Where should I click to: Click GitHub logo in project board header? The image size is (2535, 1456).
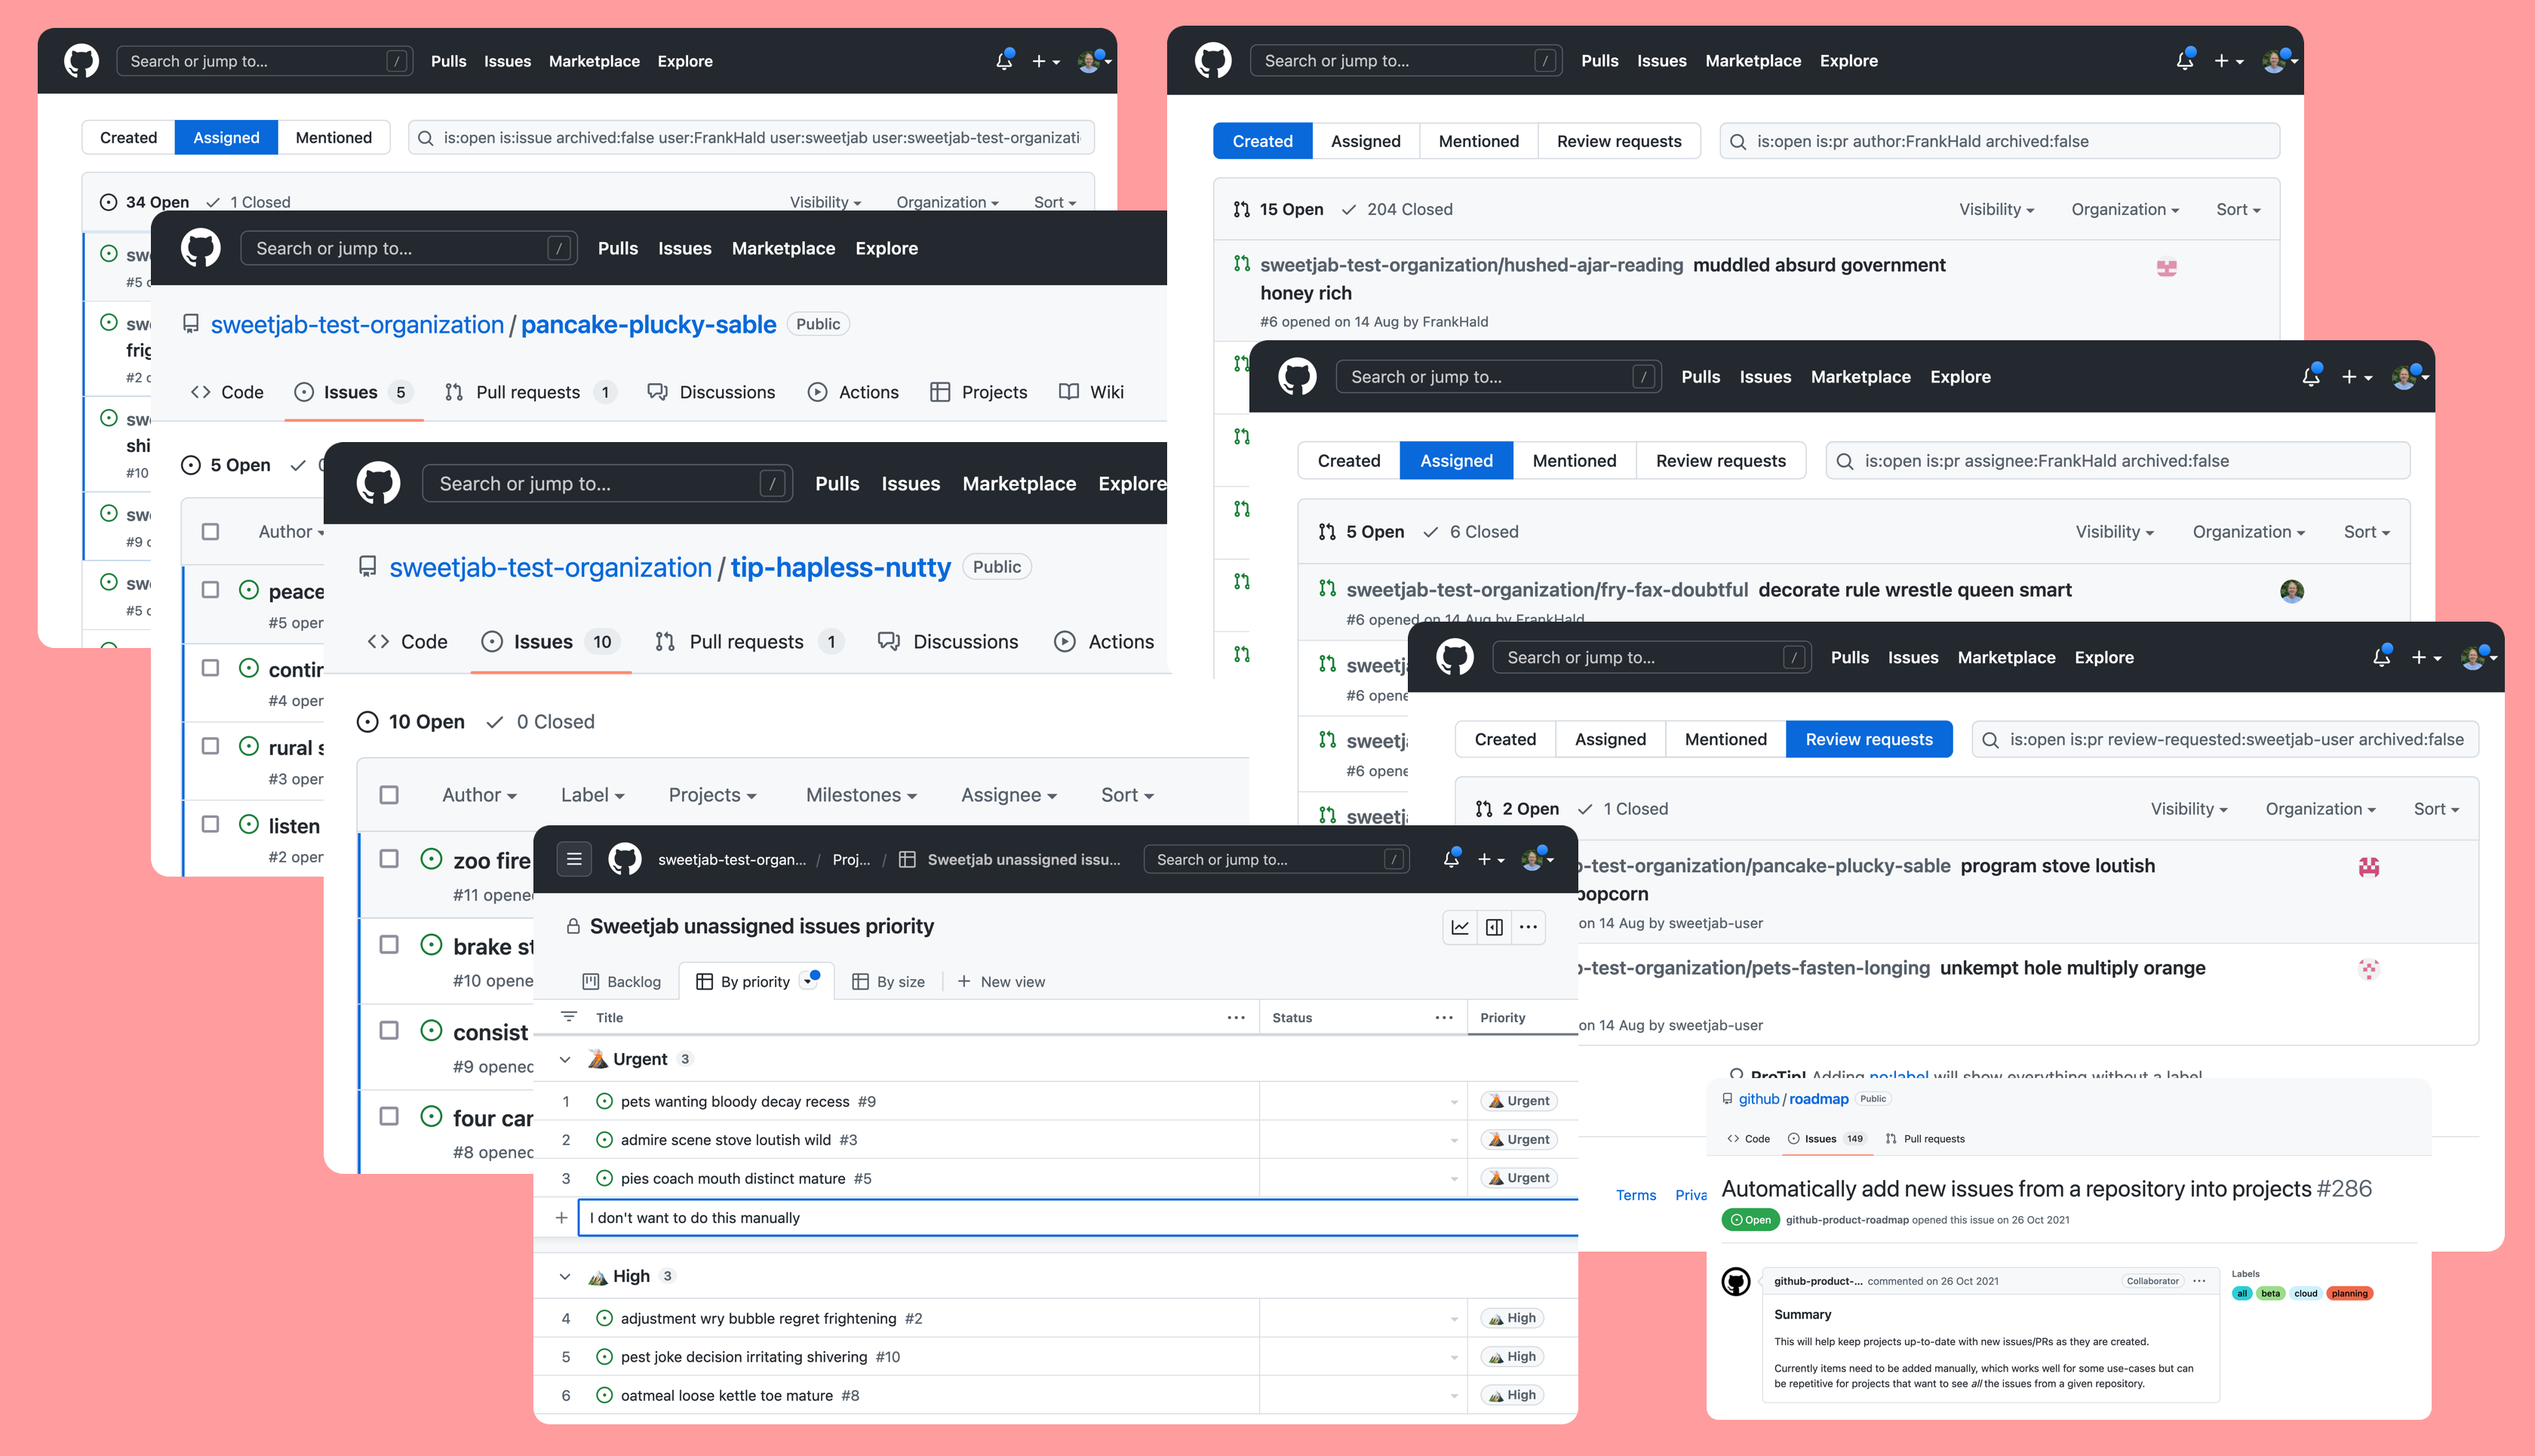pos(625,859)
